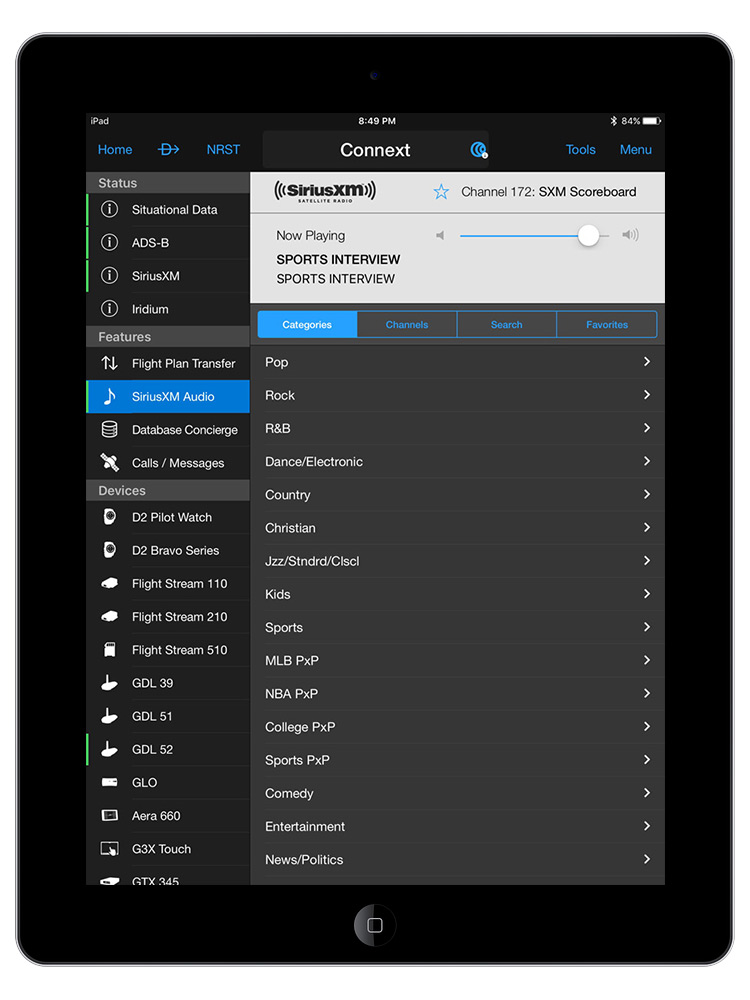750x1000 pixels.
Task: Tap the Flight Stream 510 card icon
Action: point(110,649)
